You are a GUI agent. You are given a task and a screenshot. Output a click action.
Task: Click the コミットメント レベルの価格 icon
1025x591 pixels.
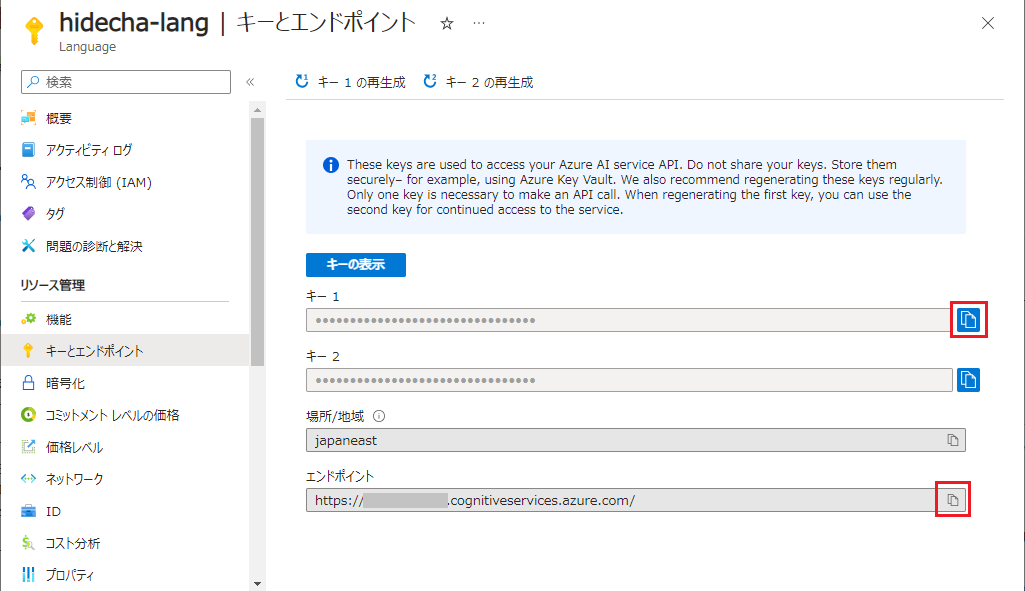click(x=28, y=414)
